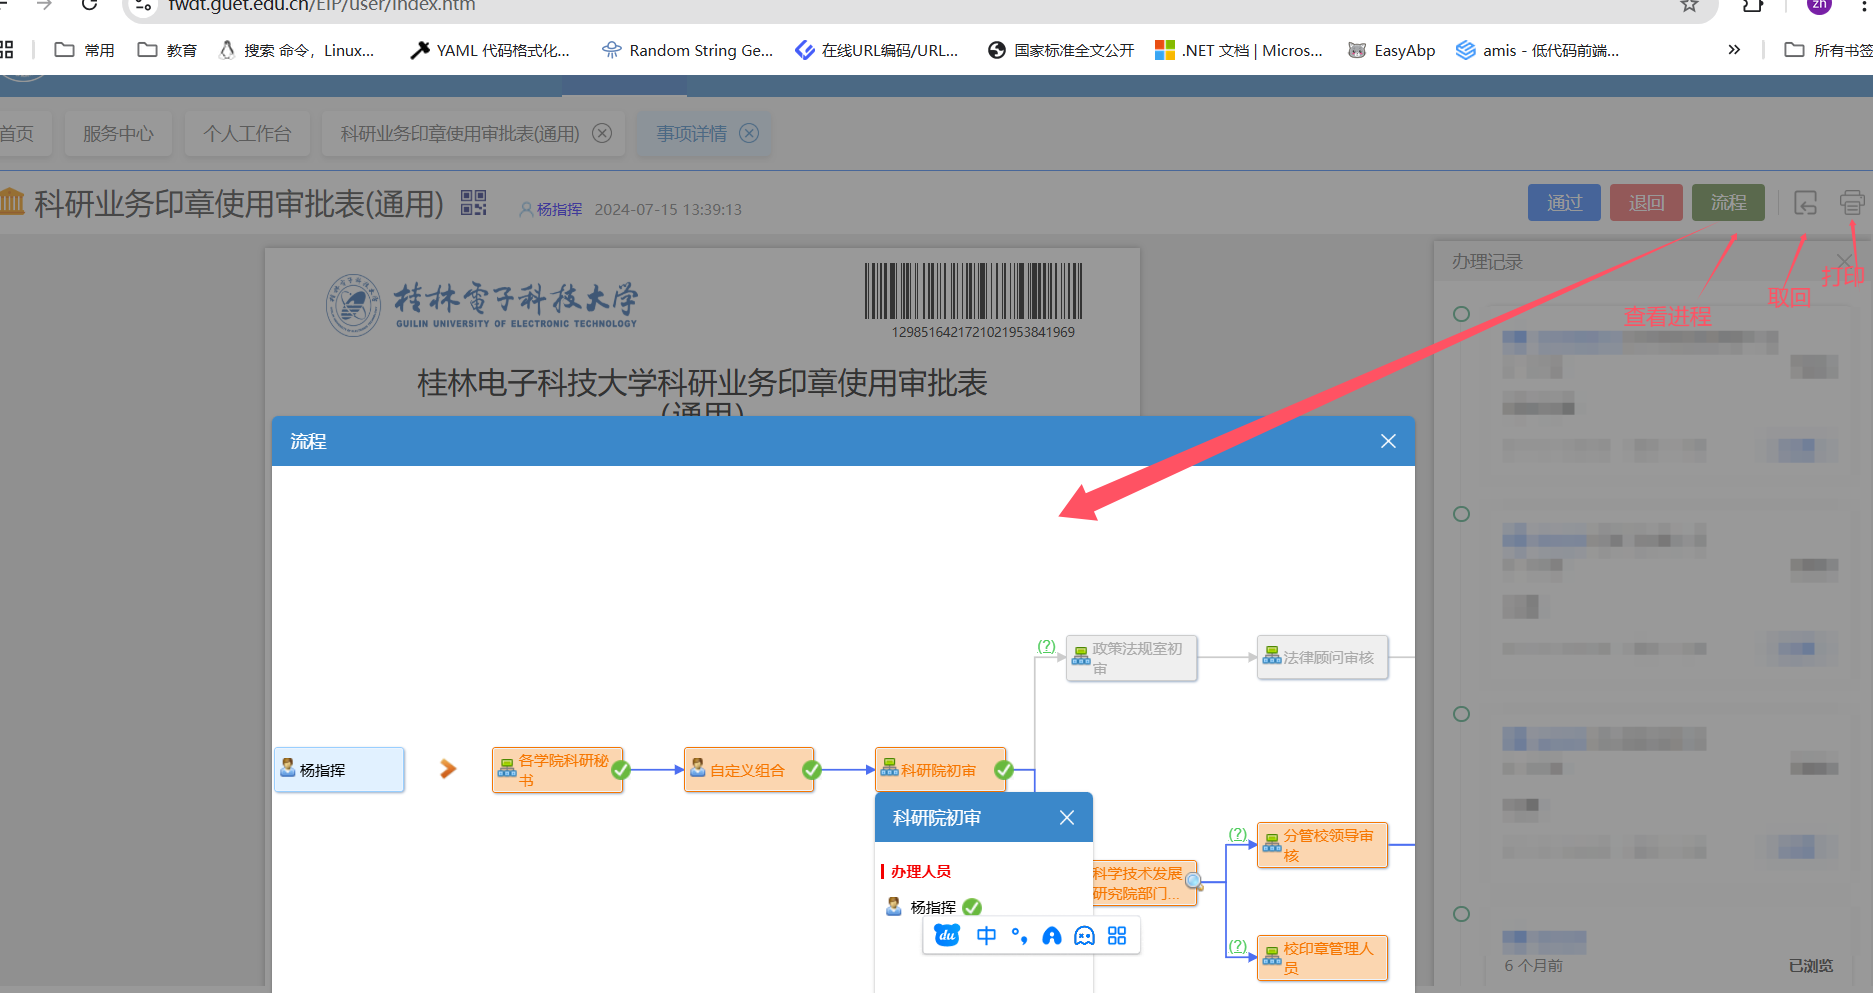Close the 事项详情 tab with its X

749,133
